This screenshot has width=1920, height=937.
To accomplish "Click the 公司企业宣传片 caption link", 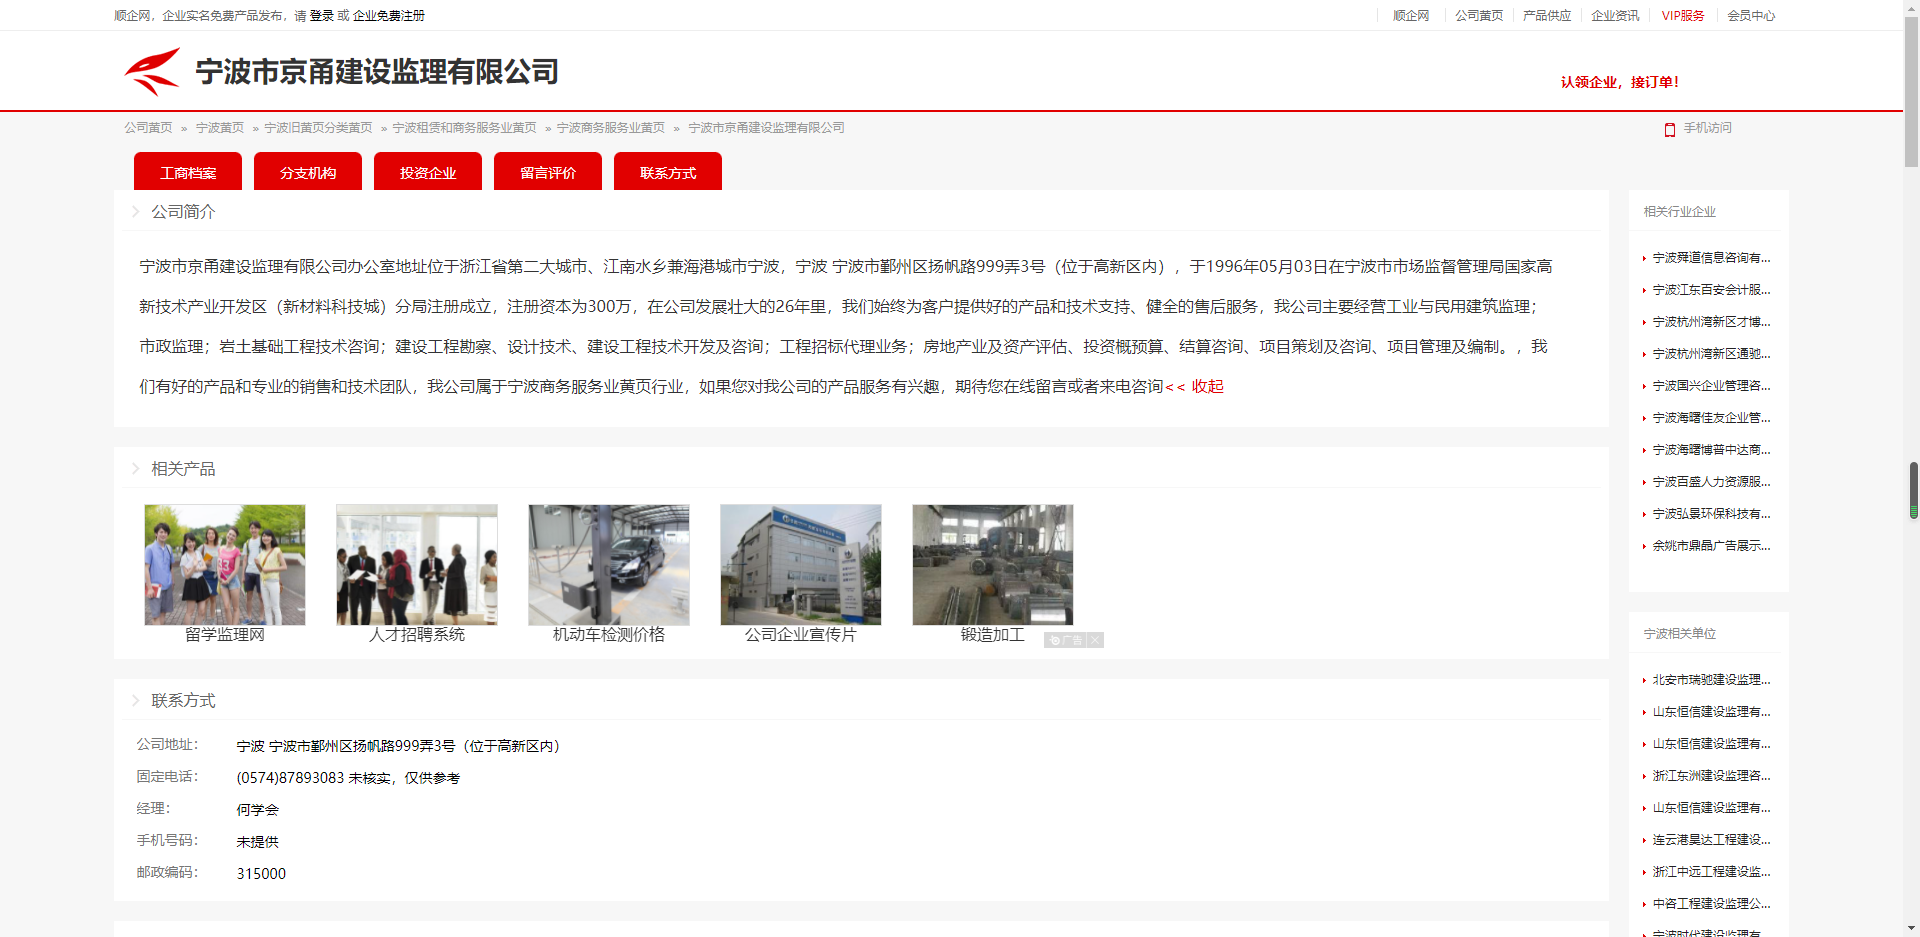I will [x=801, y=635].
